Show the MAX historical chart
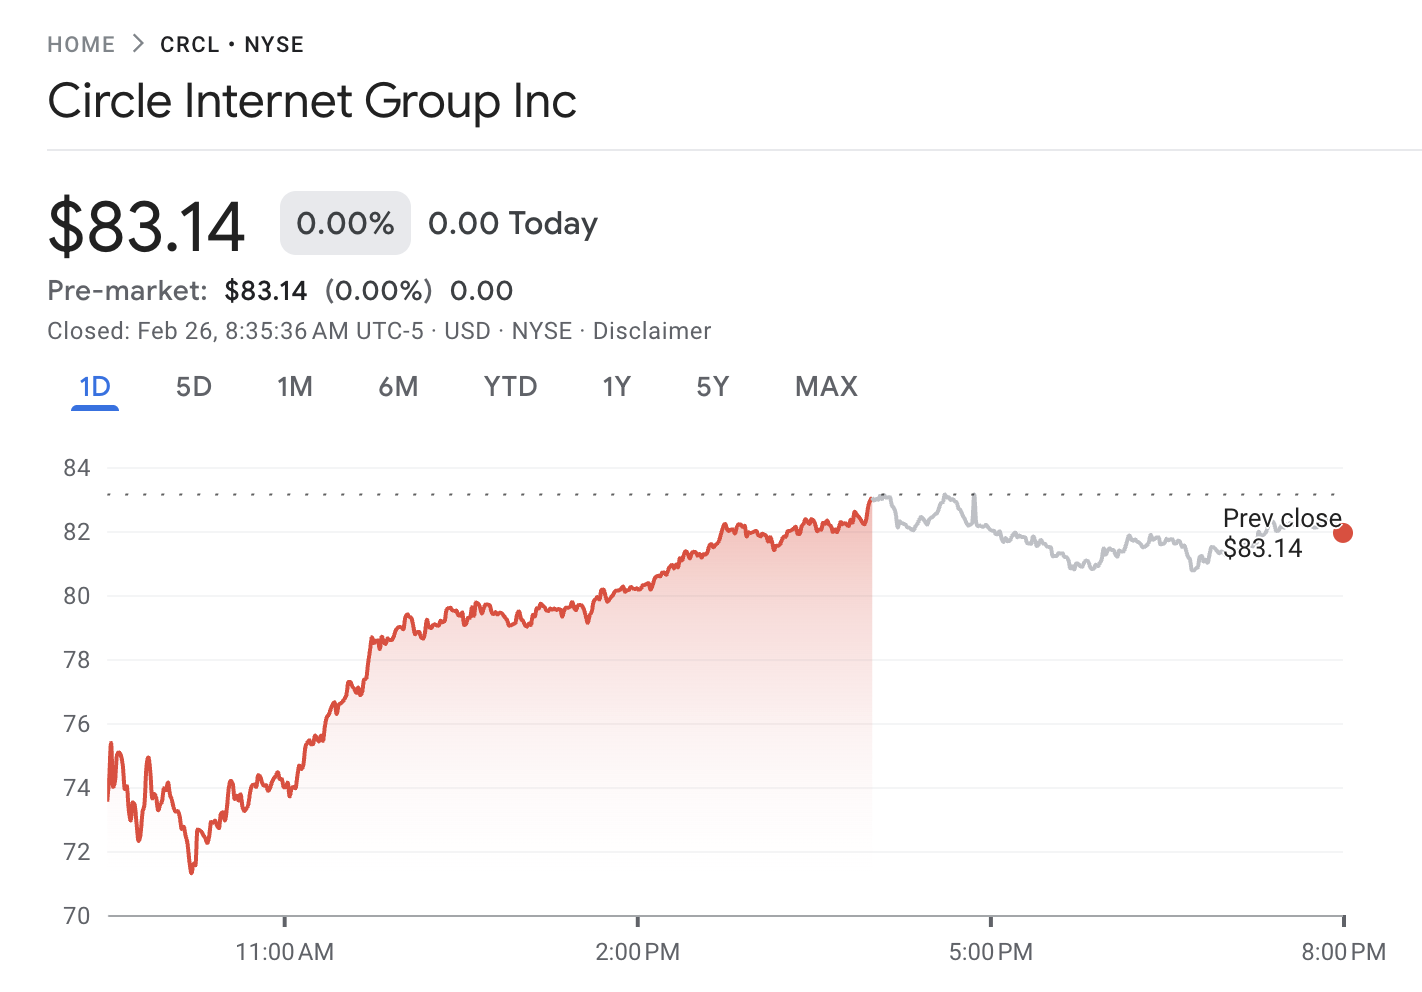 (826, 387)
